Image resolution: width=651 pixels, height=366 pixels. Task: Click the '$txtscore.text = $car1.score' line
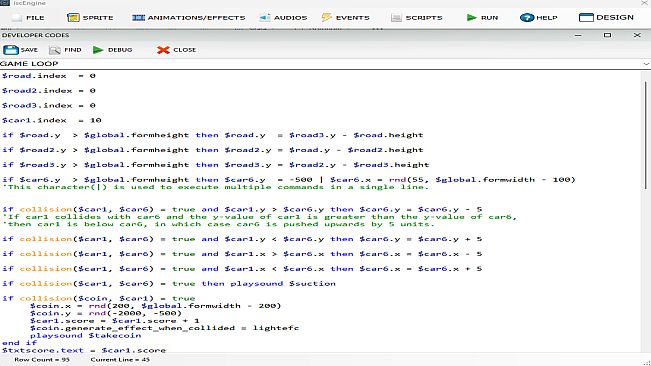coord(83,350)
